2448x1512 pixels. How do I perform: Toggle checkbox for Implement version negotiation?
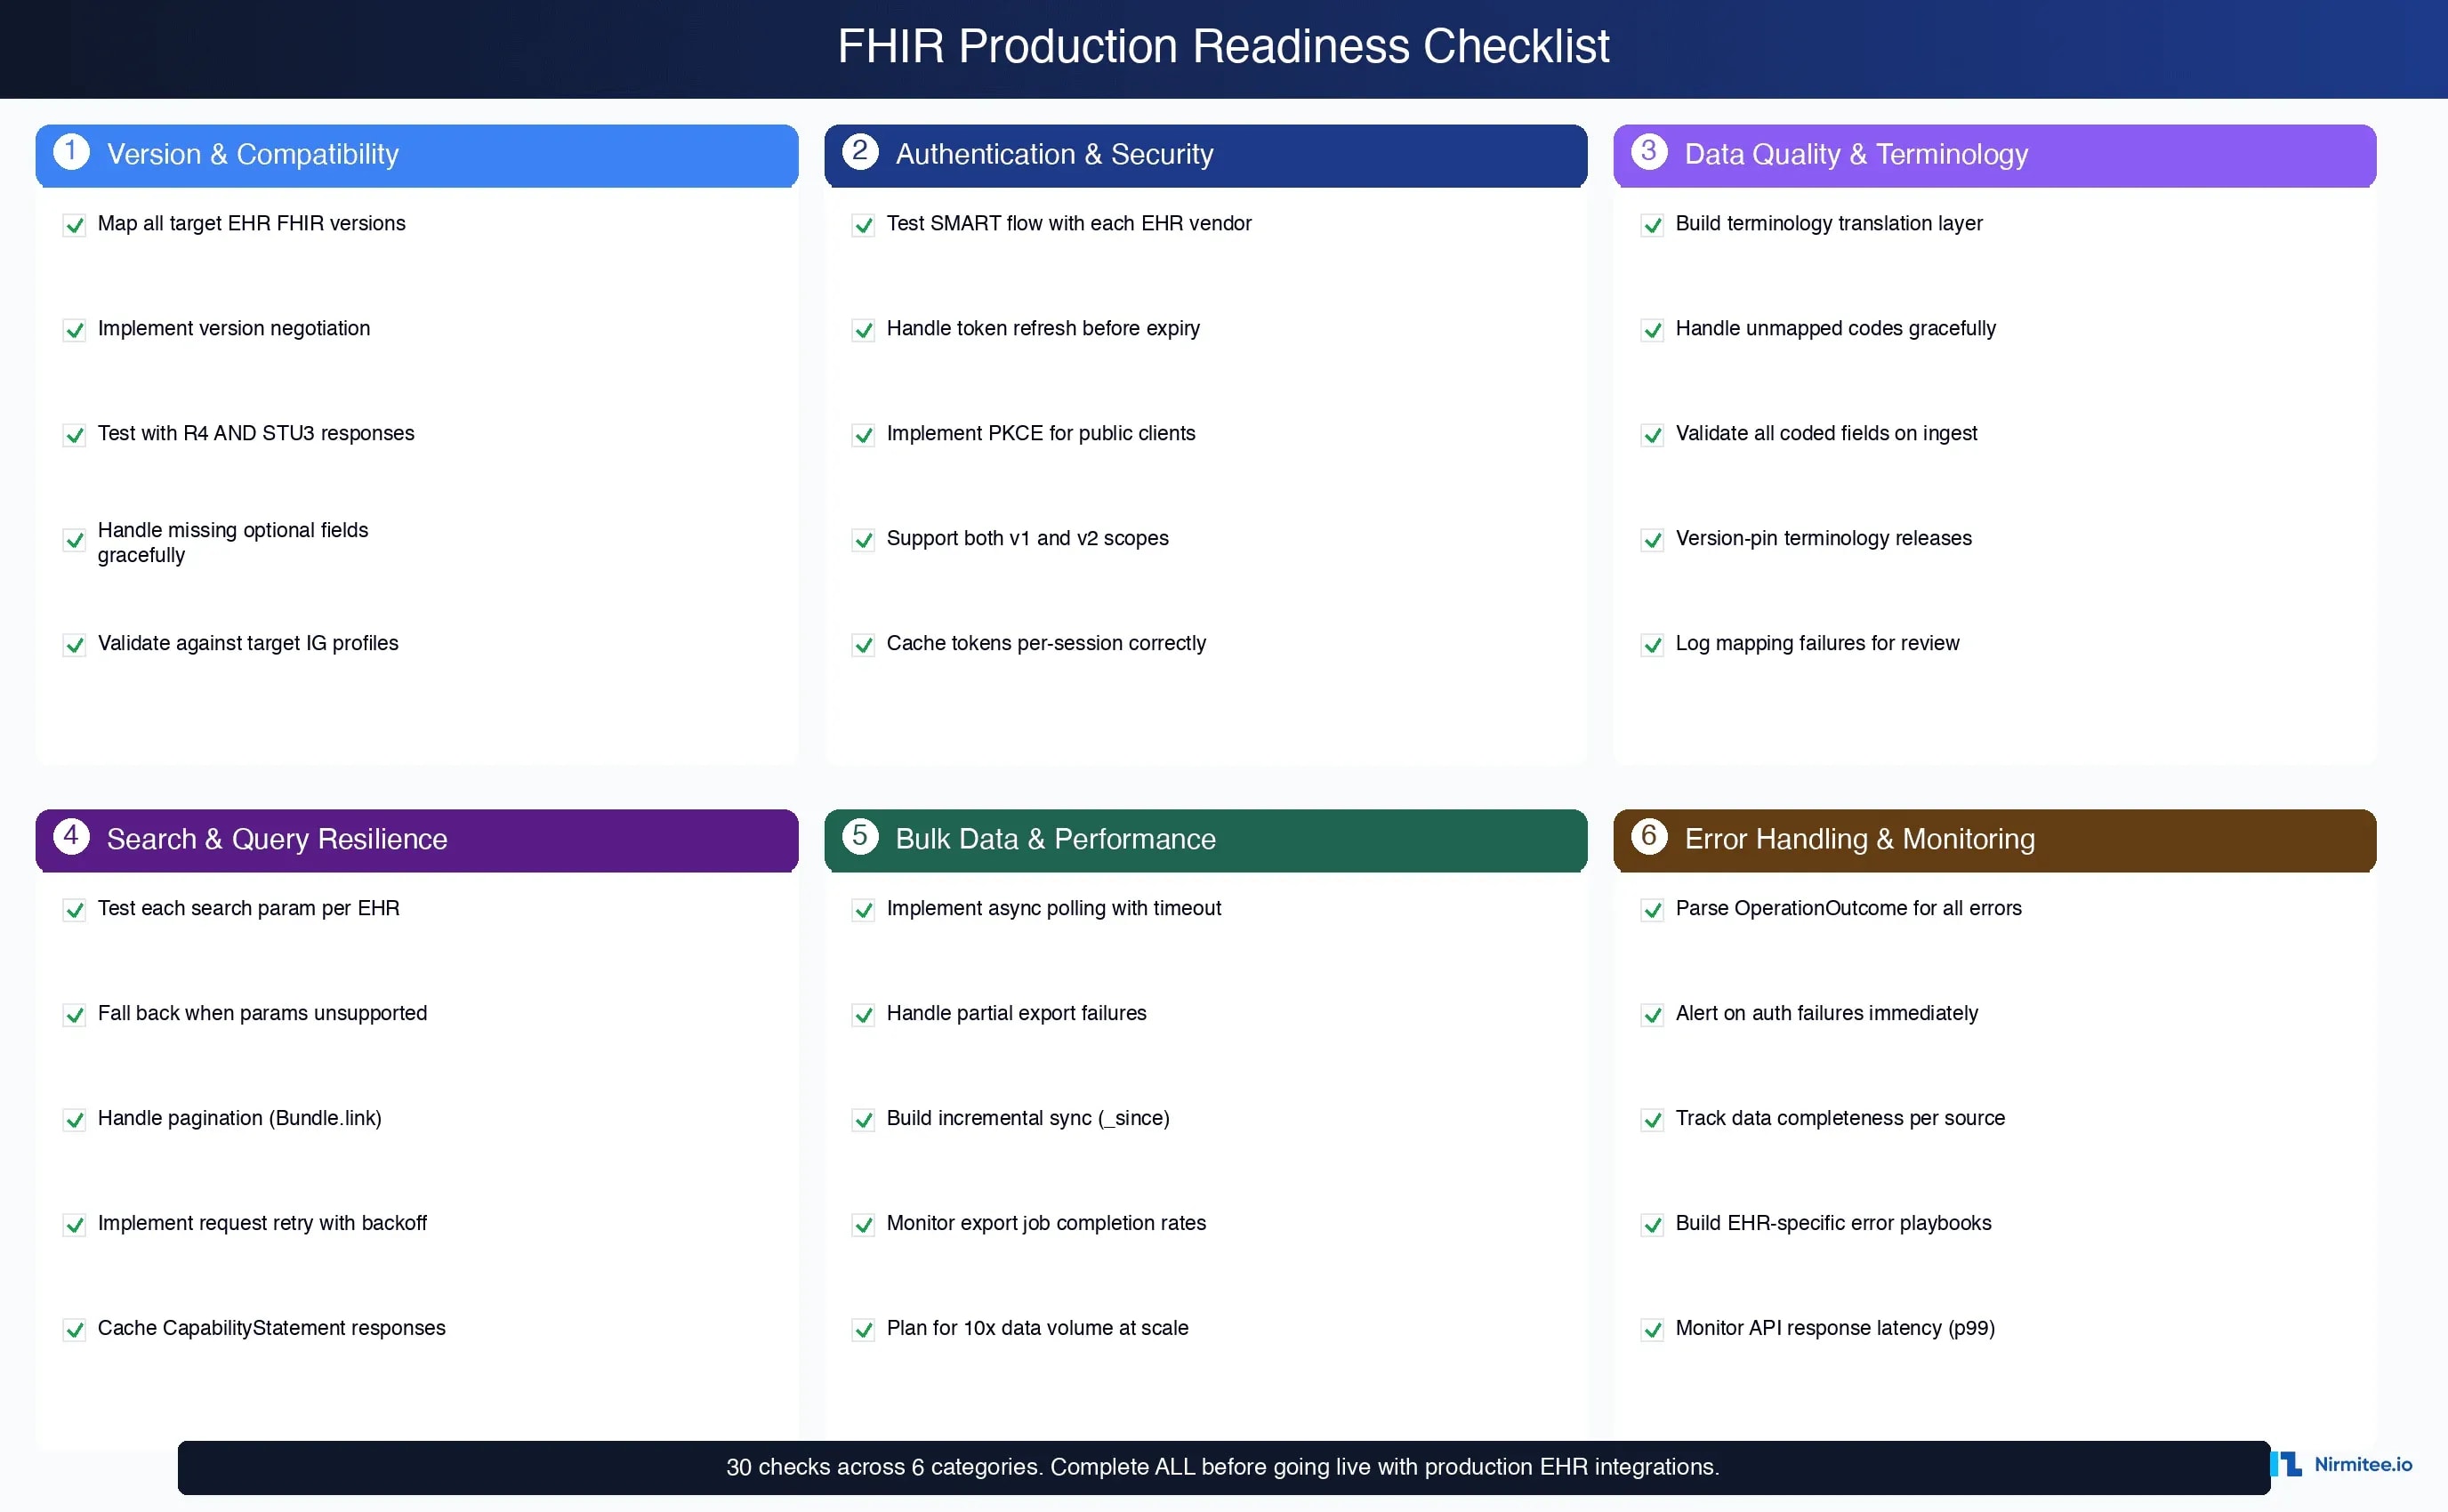coord(74,330)
